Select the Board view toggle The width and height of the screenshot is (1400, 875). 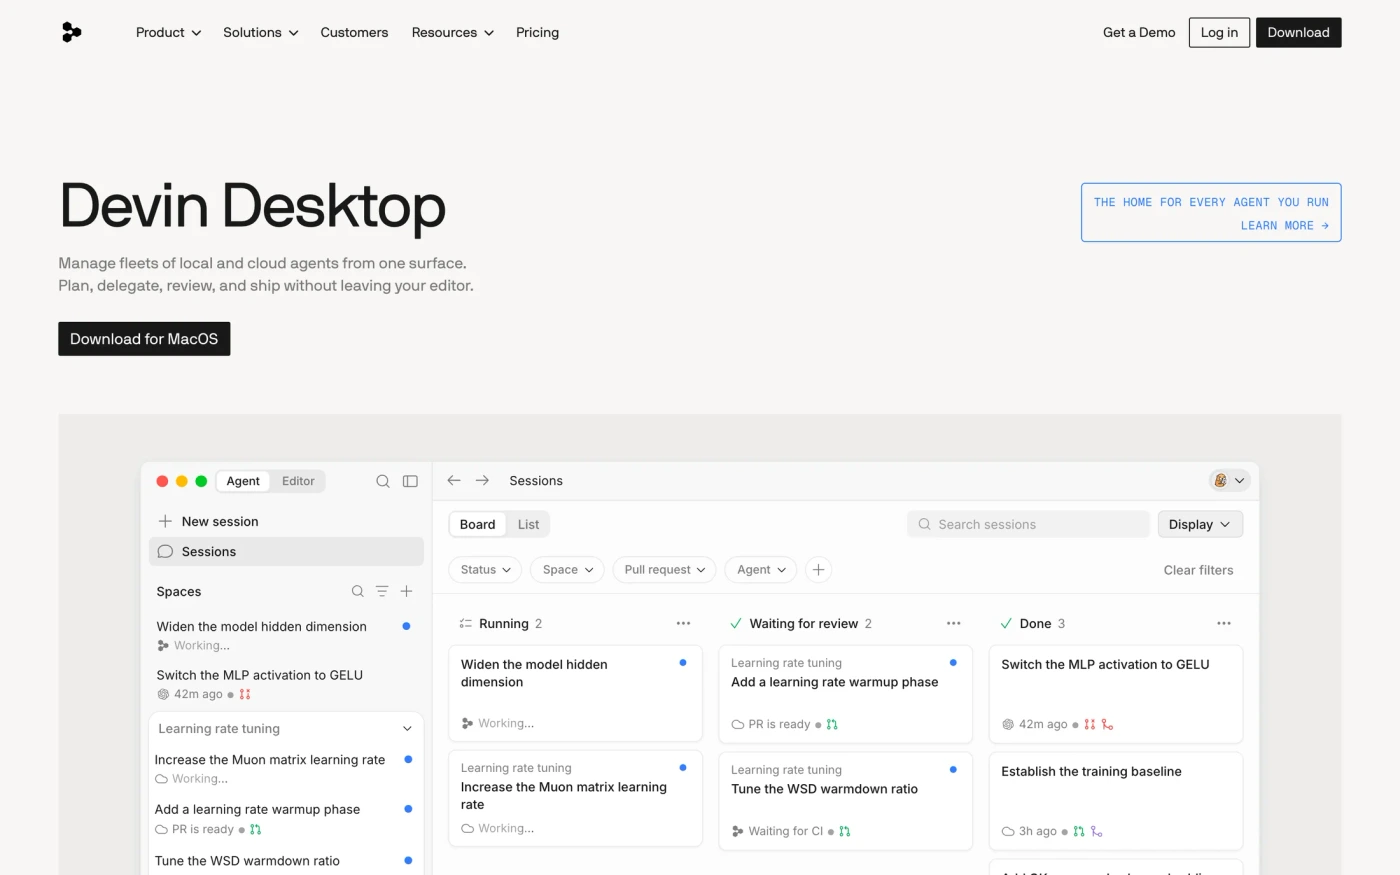coord(477,525)
